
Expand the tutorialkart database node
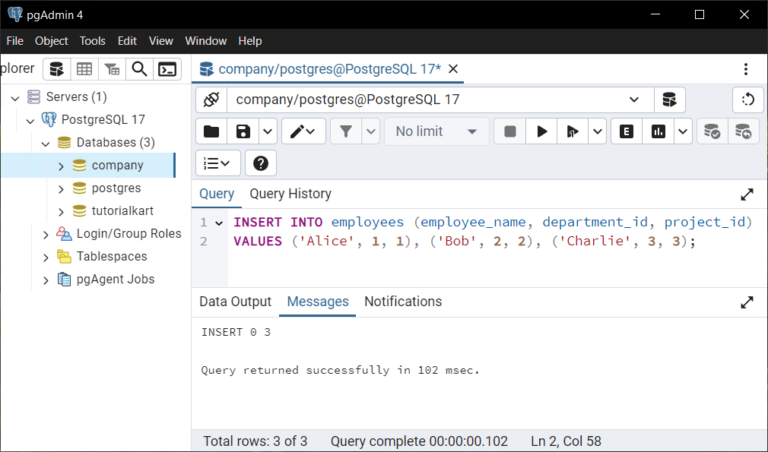[62, 211]
